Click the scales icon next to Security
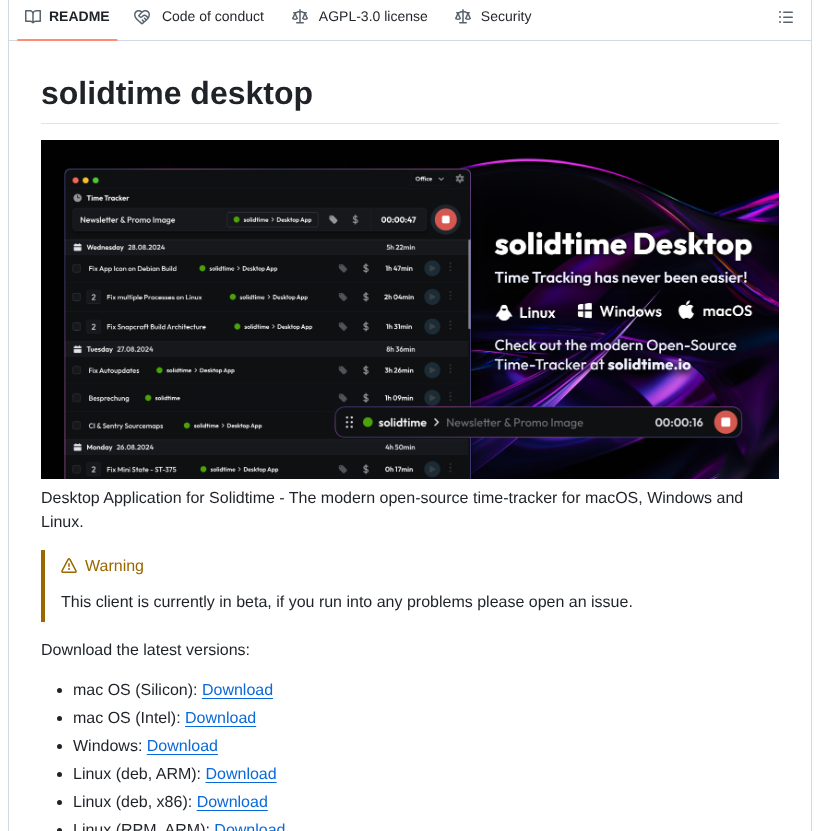The height and width of the screenshot is (831, 831). [461, 16]
